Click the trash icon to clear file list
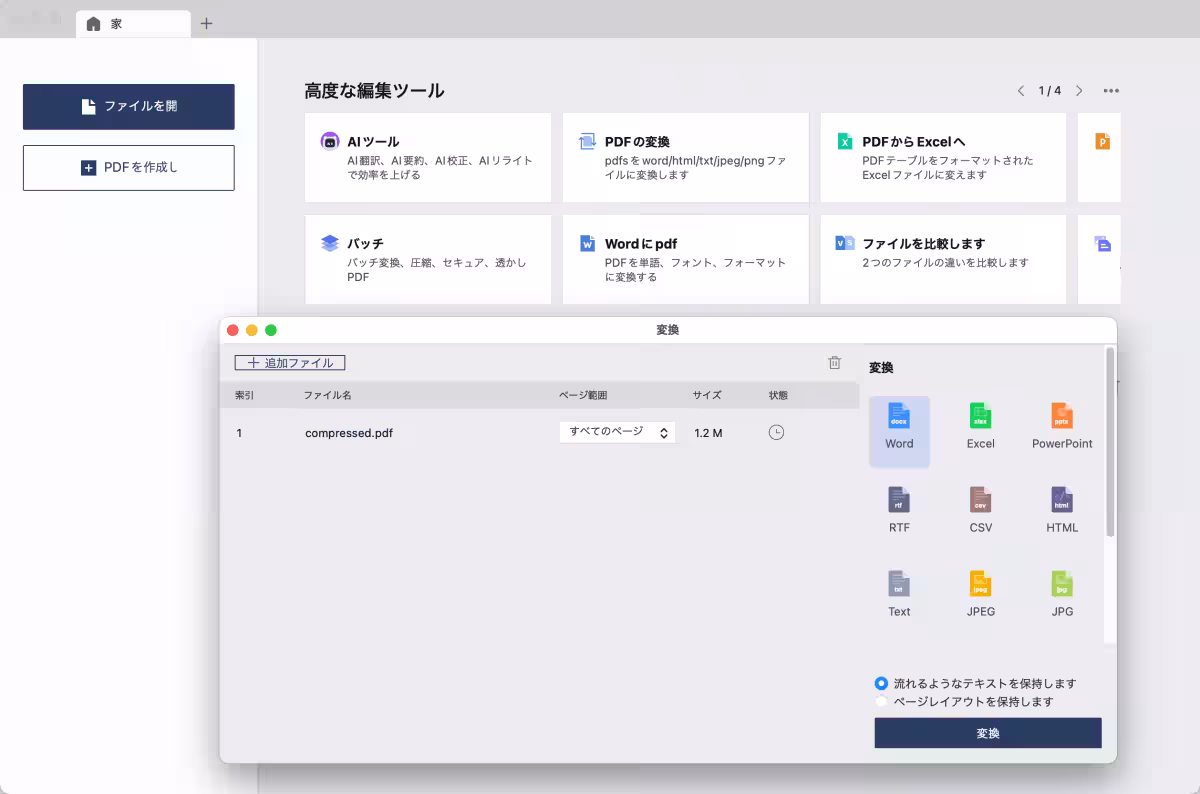1200x794 pixels. (x=835, y=362)
